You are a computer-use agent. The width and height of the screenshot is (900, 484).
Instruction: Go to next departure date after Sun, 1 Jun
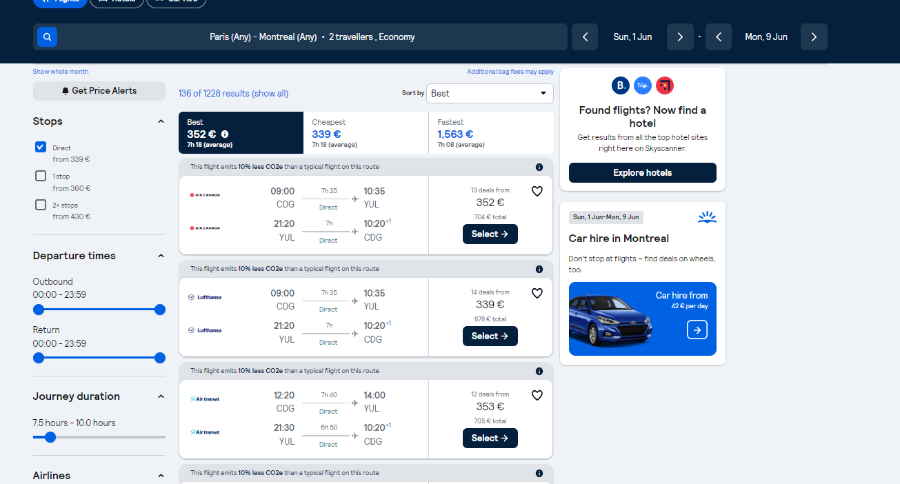tap(680, 37)
